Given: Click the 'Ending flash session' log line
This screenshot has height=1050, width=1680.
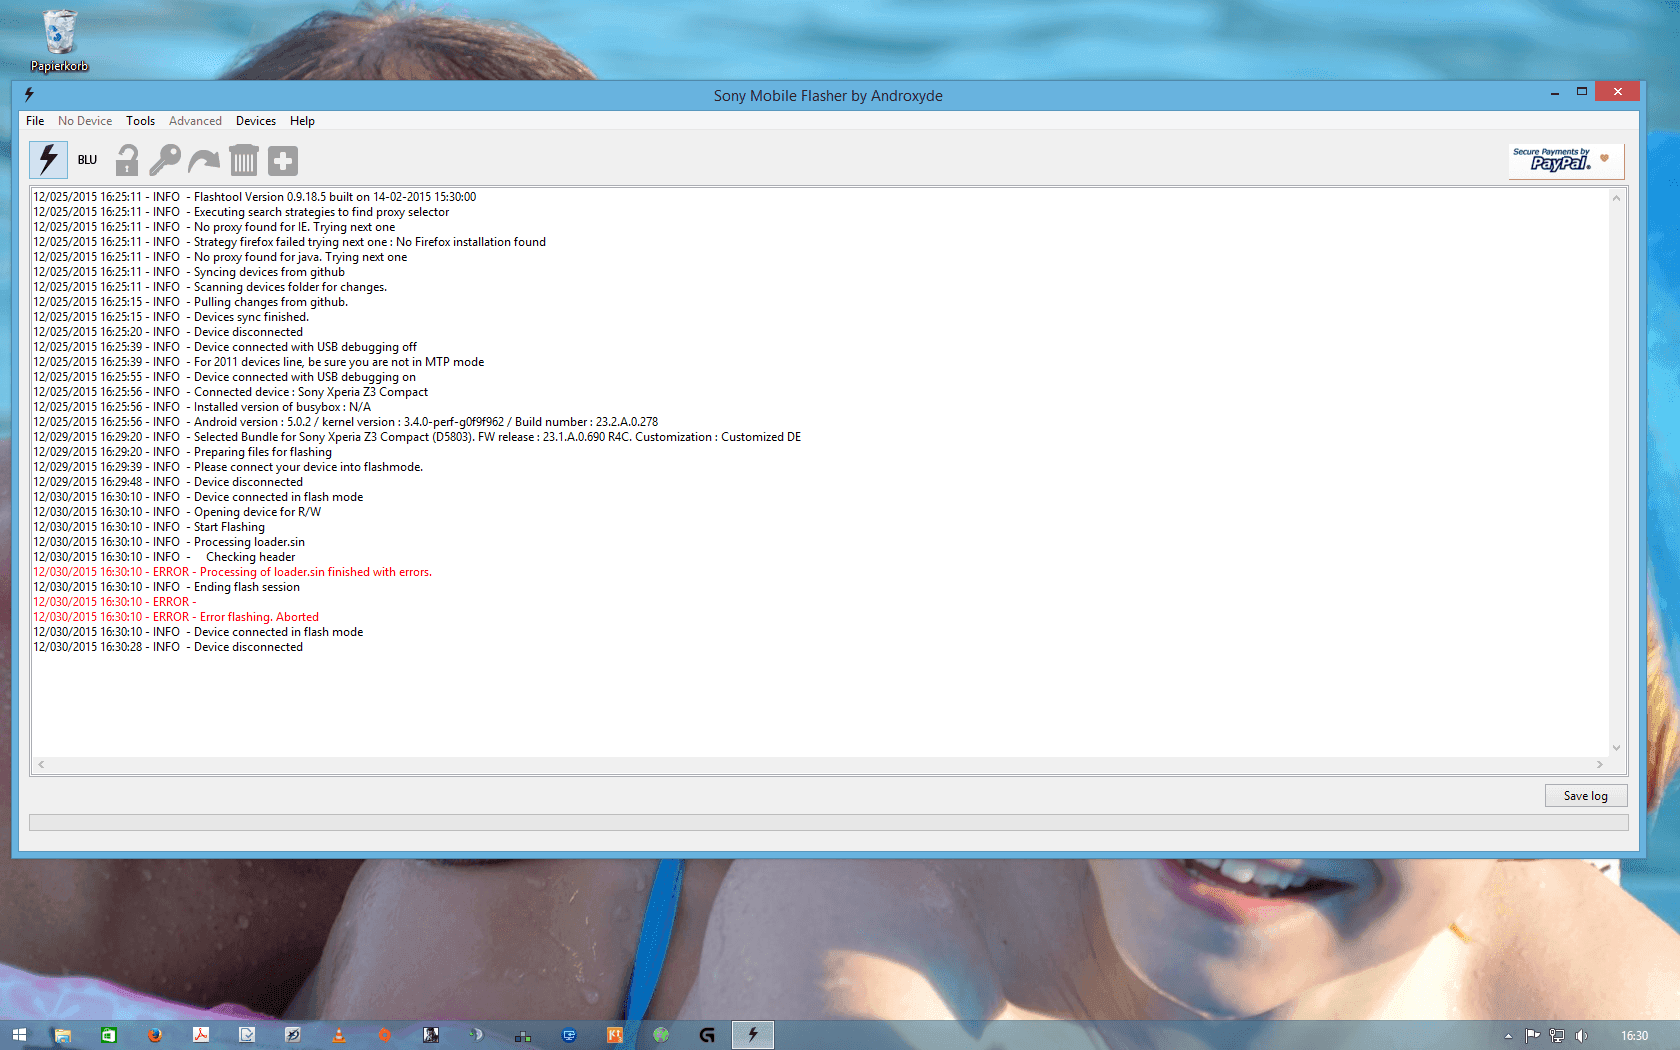Looking at the screenshot, I should [167, 587].
